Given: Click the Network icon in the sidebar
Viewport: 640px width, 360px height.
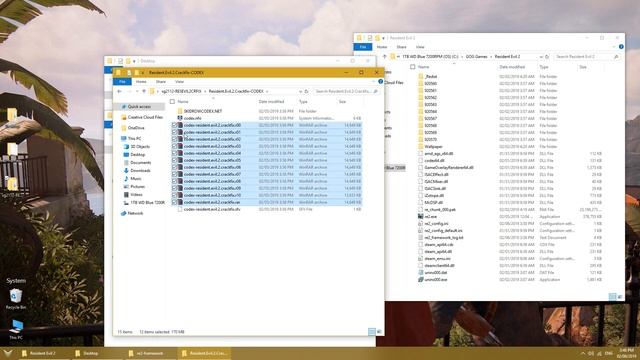Looking at the screenshot, I should click(123, 213).
